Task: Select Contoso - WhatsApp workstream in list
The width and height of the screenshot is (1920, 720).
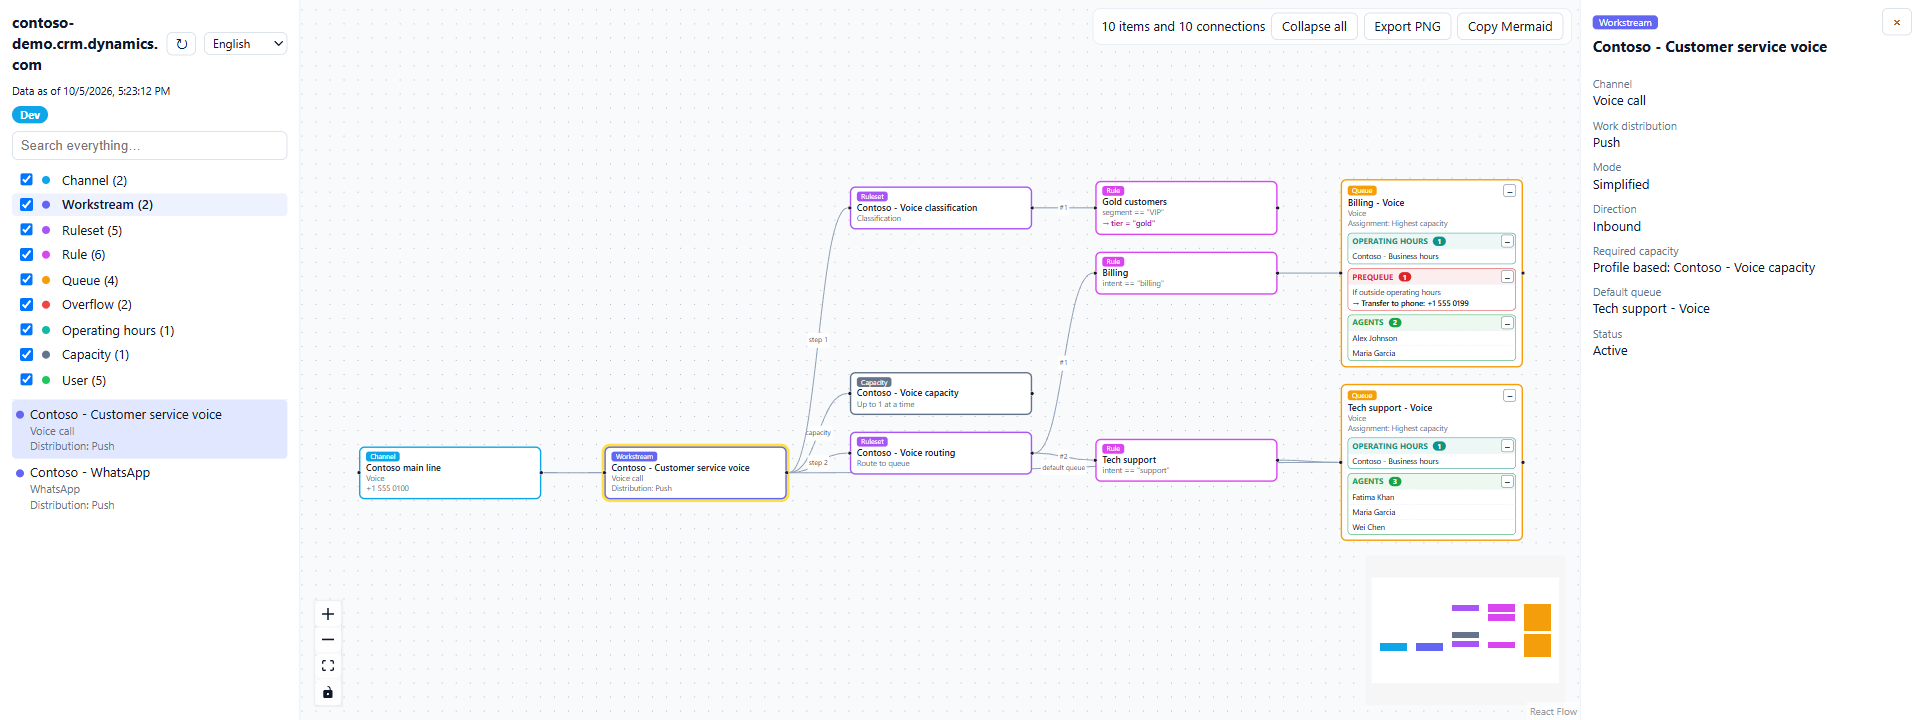Action: click(x=150, y=488)
